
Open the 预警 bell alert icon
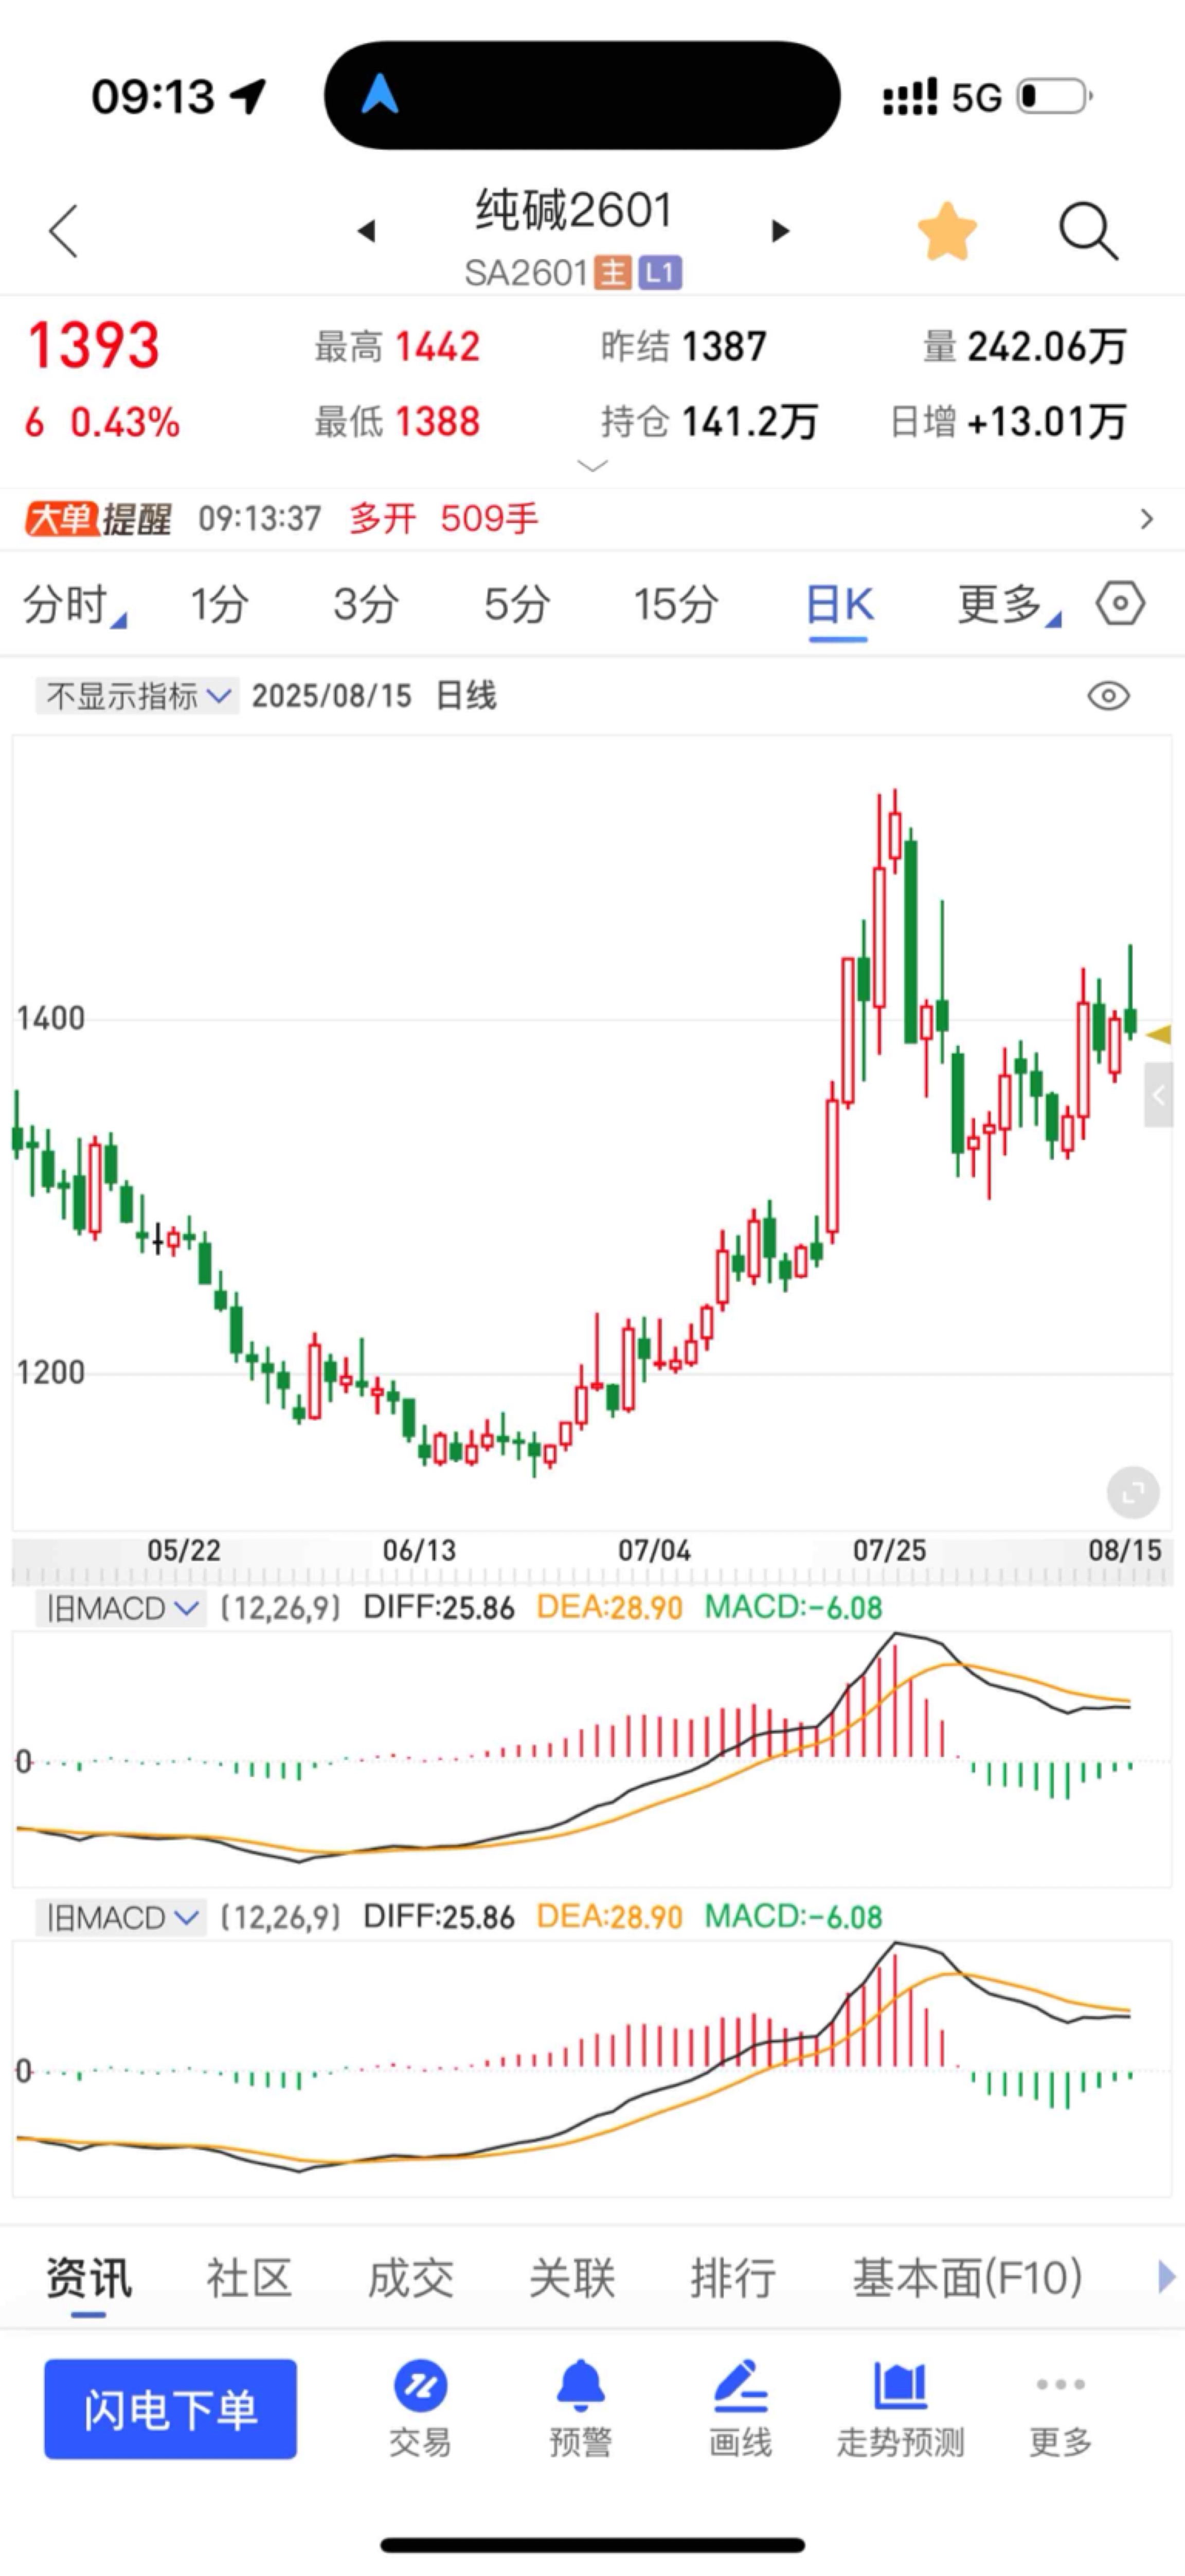click(x=580, y=2408)
